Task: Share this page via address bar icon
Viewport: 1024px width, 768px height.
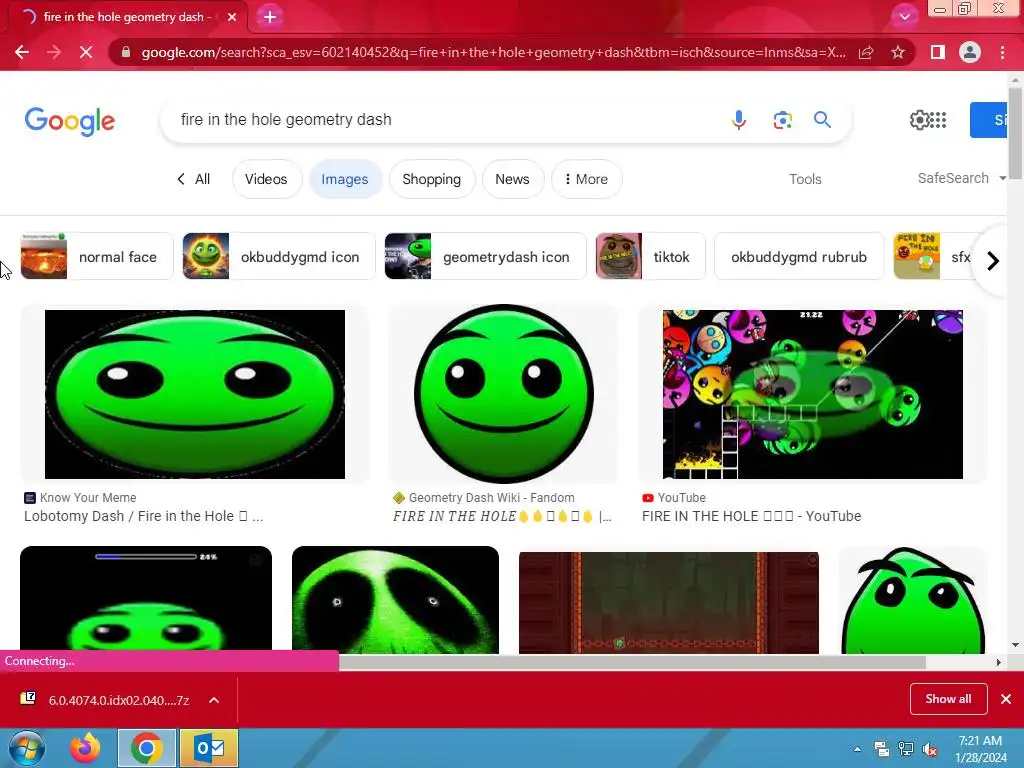Action: [x=866, y=52]
